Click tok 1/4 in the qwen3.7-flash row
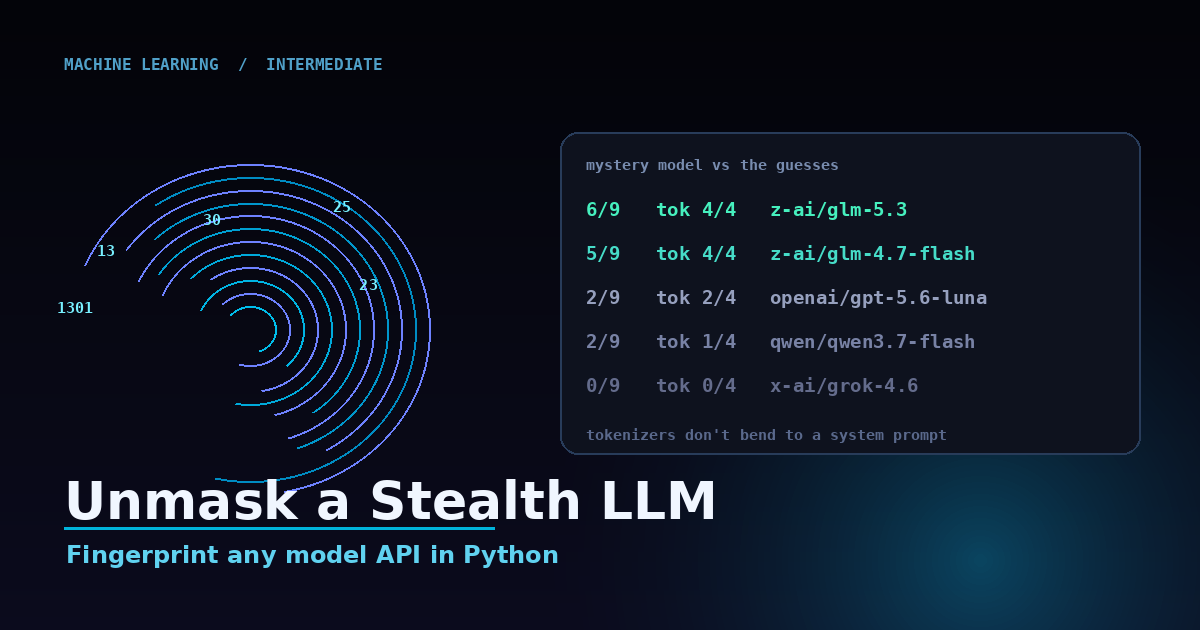Image resolution: width=1200 pixels, height=630 pixels. coord(696,342)
